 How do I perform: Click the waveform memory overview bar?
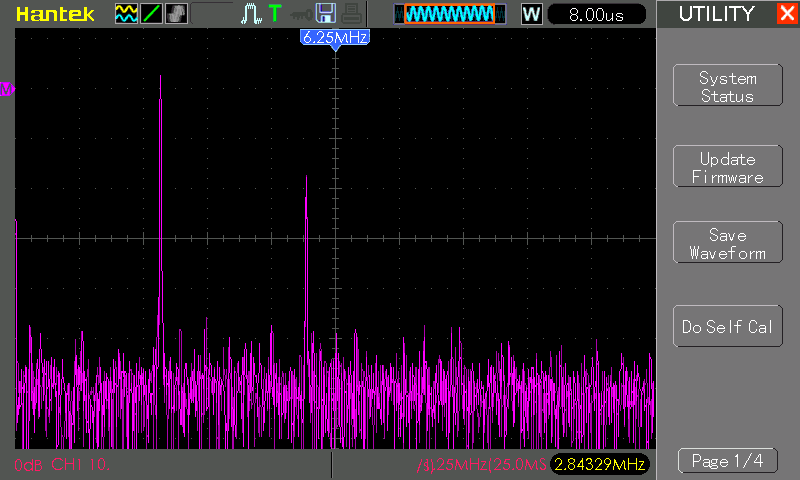click(450, 14)
